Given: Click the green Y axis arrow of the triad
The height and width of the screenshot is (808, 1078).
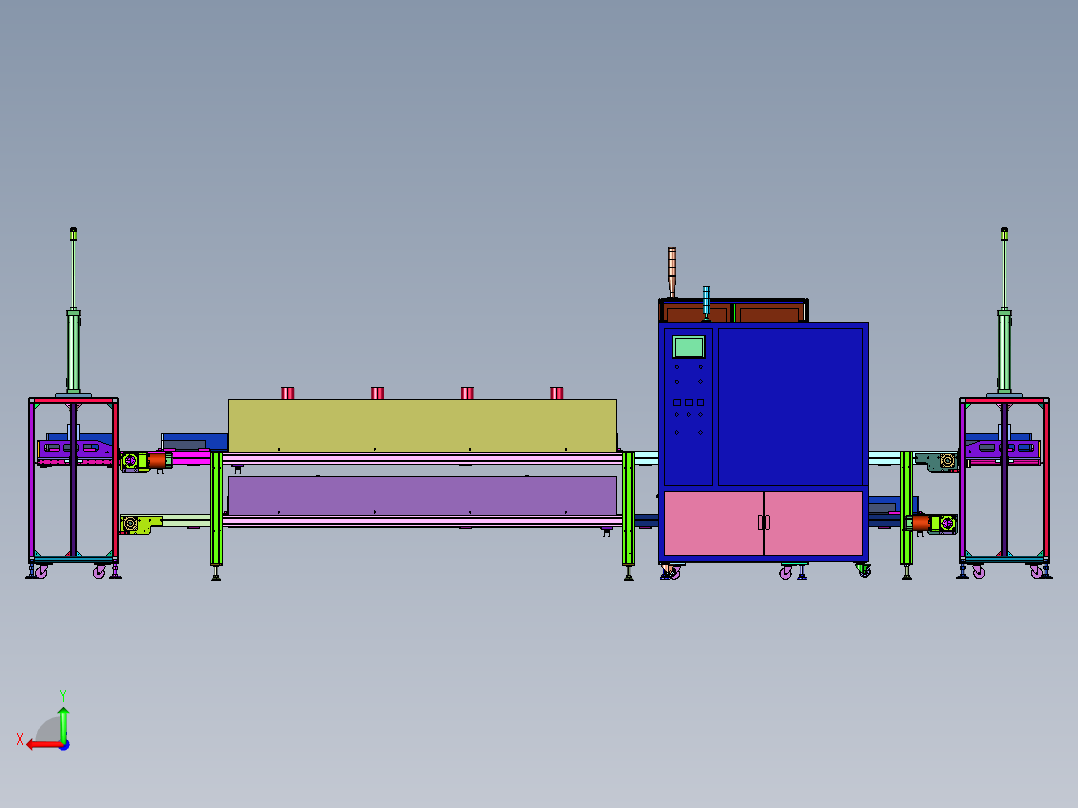Looking at the screenshot, I should [63, 723].
